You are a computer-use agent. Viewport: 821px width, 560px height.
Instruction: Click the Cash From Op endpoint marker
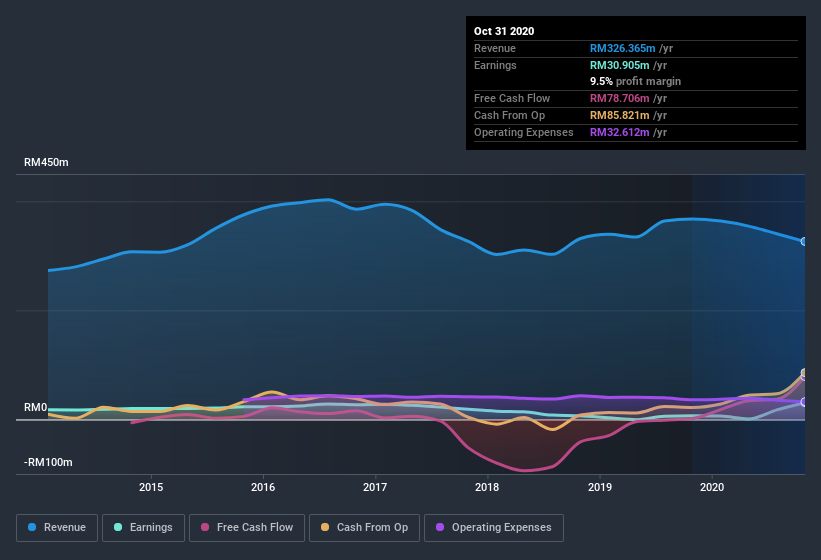pyautogui.click(x=804, y=373)
